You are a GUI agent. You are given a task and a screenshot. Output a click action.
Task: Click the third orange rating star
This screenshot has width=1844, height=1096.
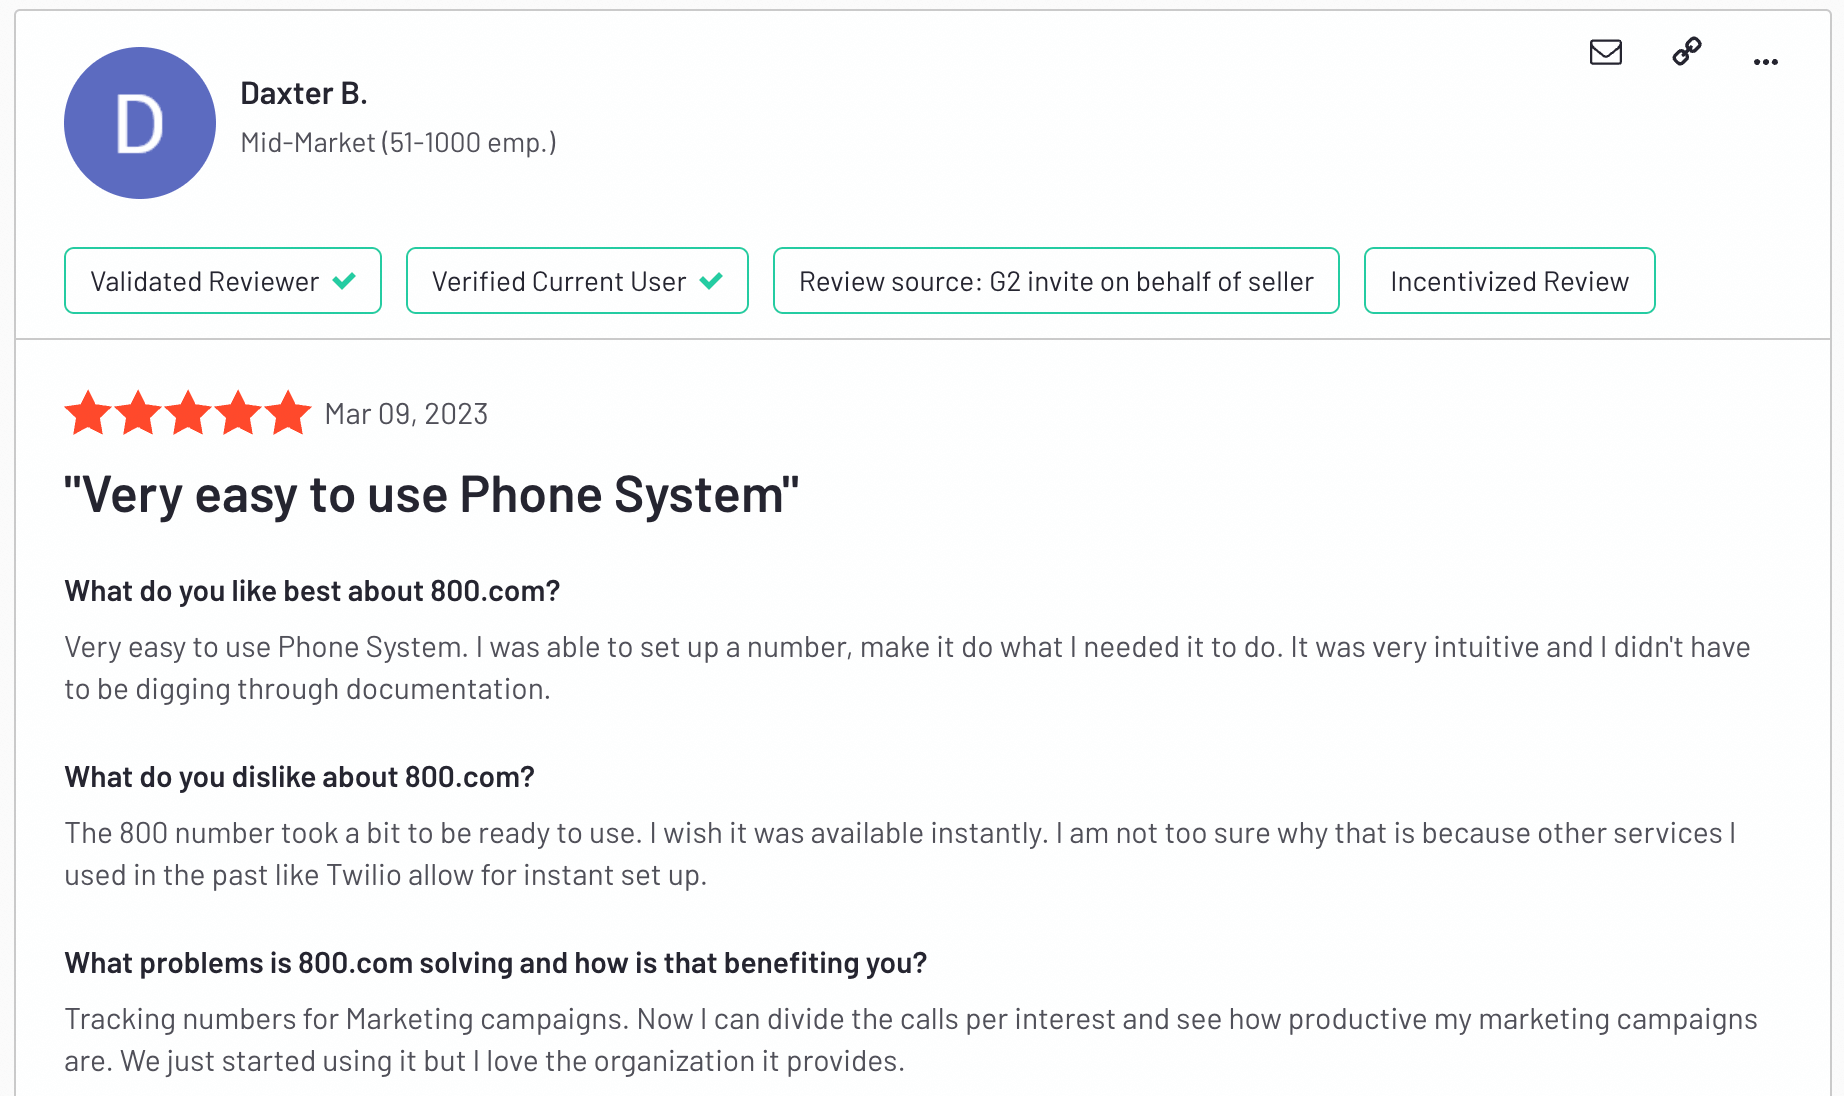click(x=188, y=413)
